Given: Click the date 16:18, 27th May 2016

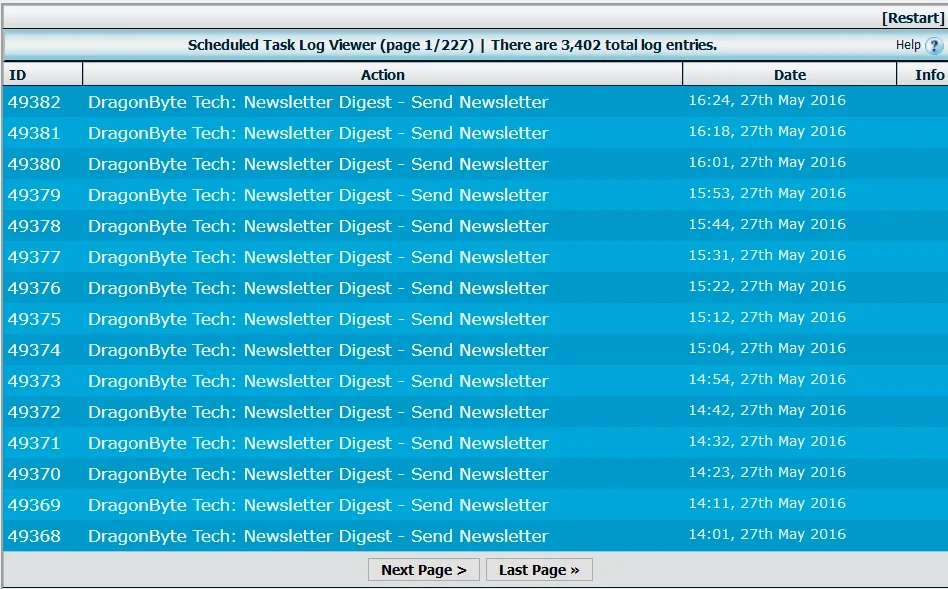Looking at the screenshot, I should tap(767, 131).
